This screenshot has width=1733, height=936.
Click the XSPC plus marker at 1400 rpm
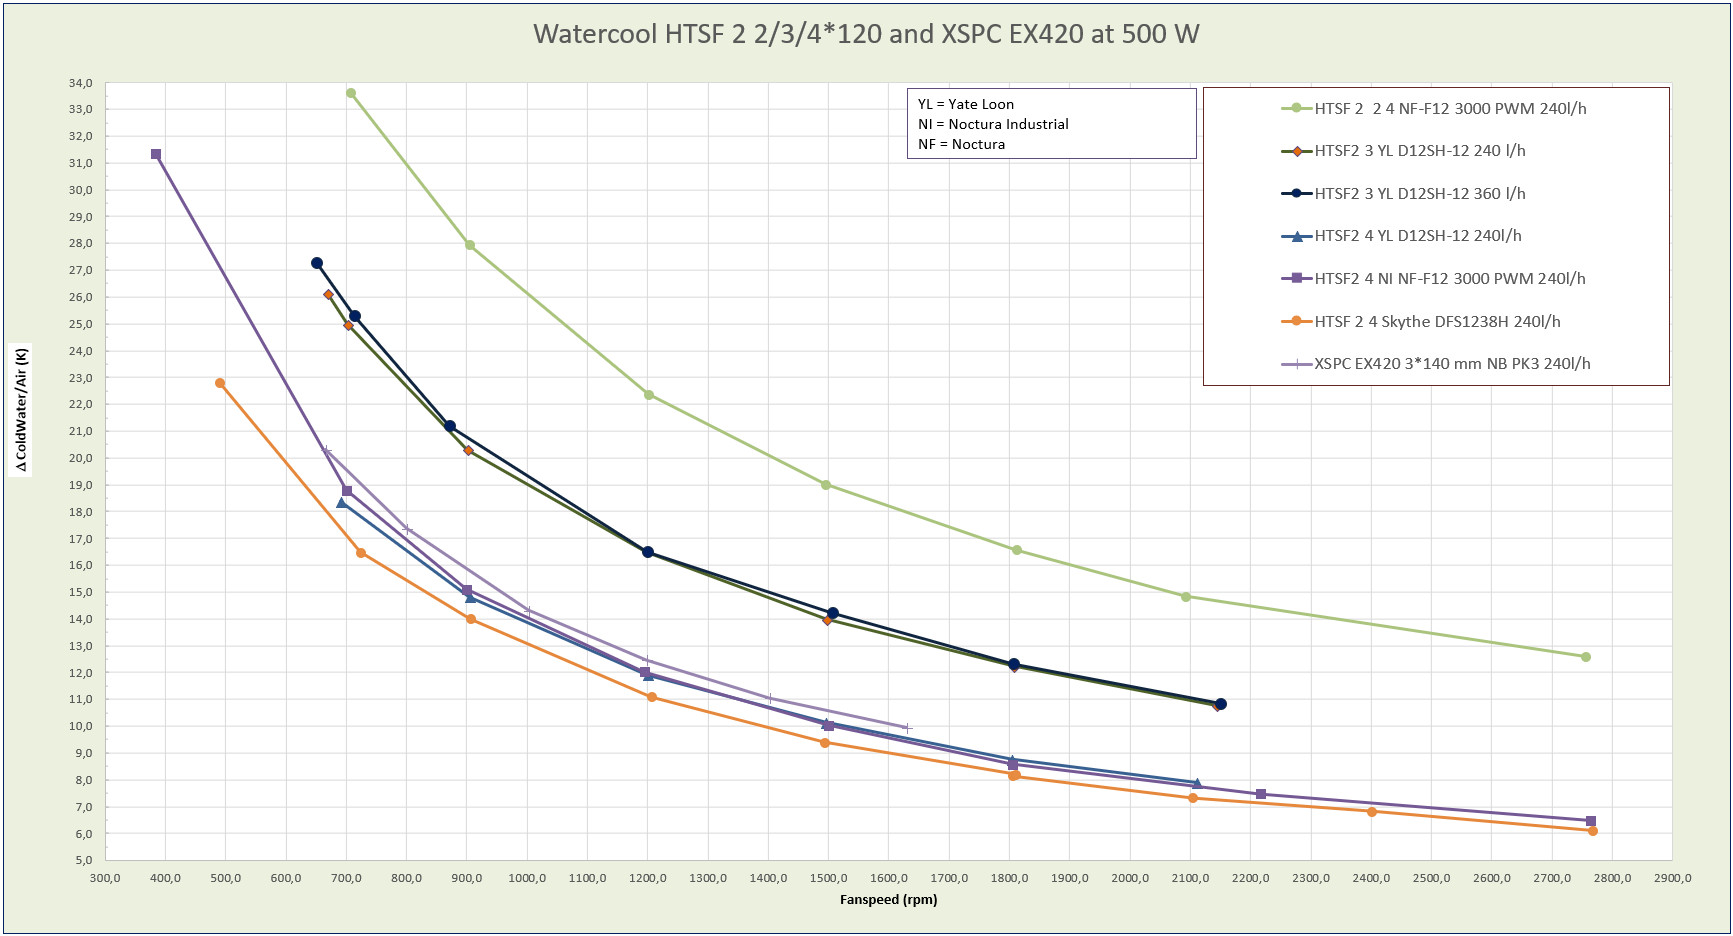click(x=769, y=698)
